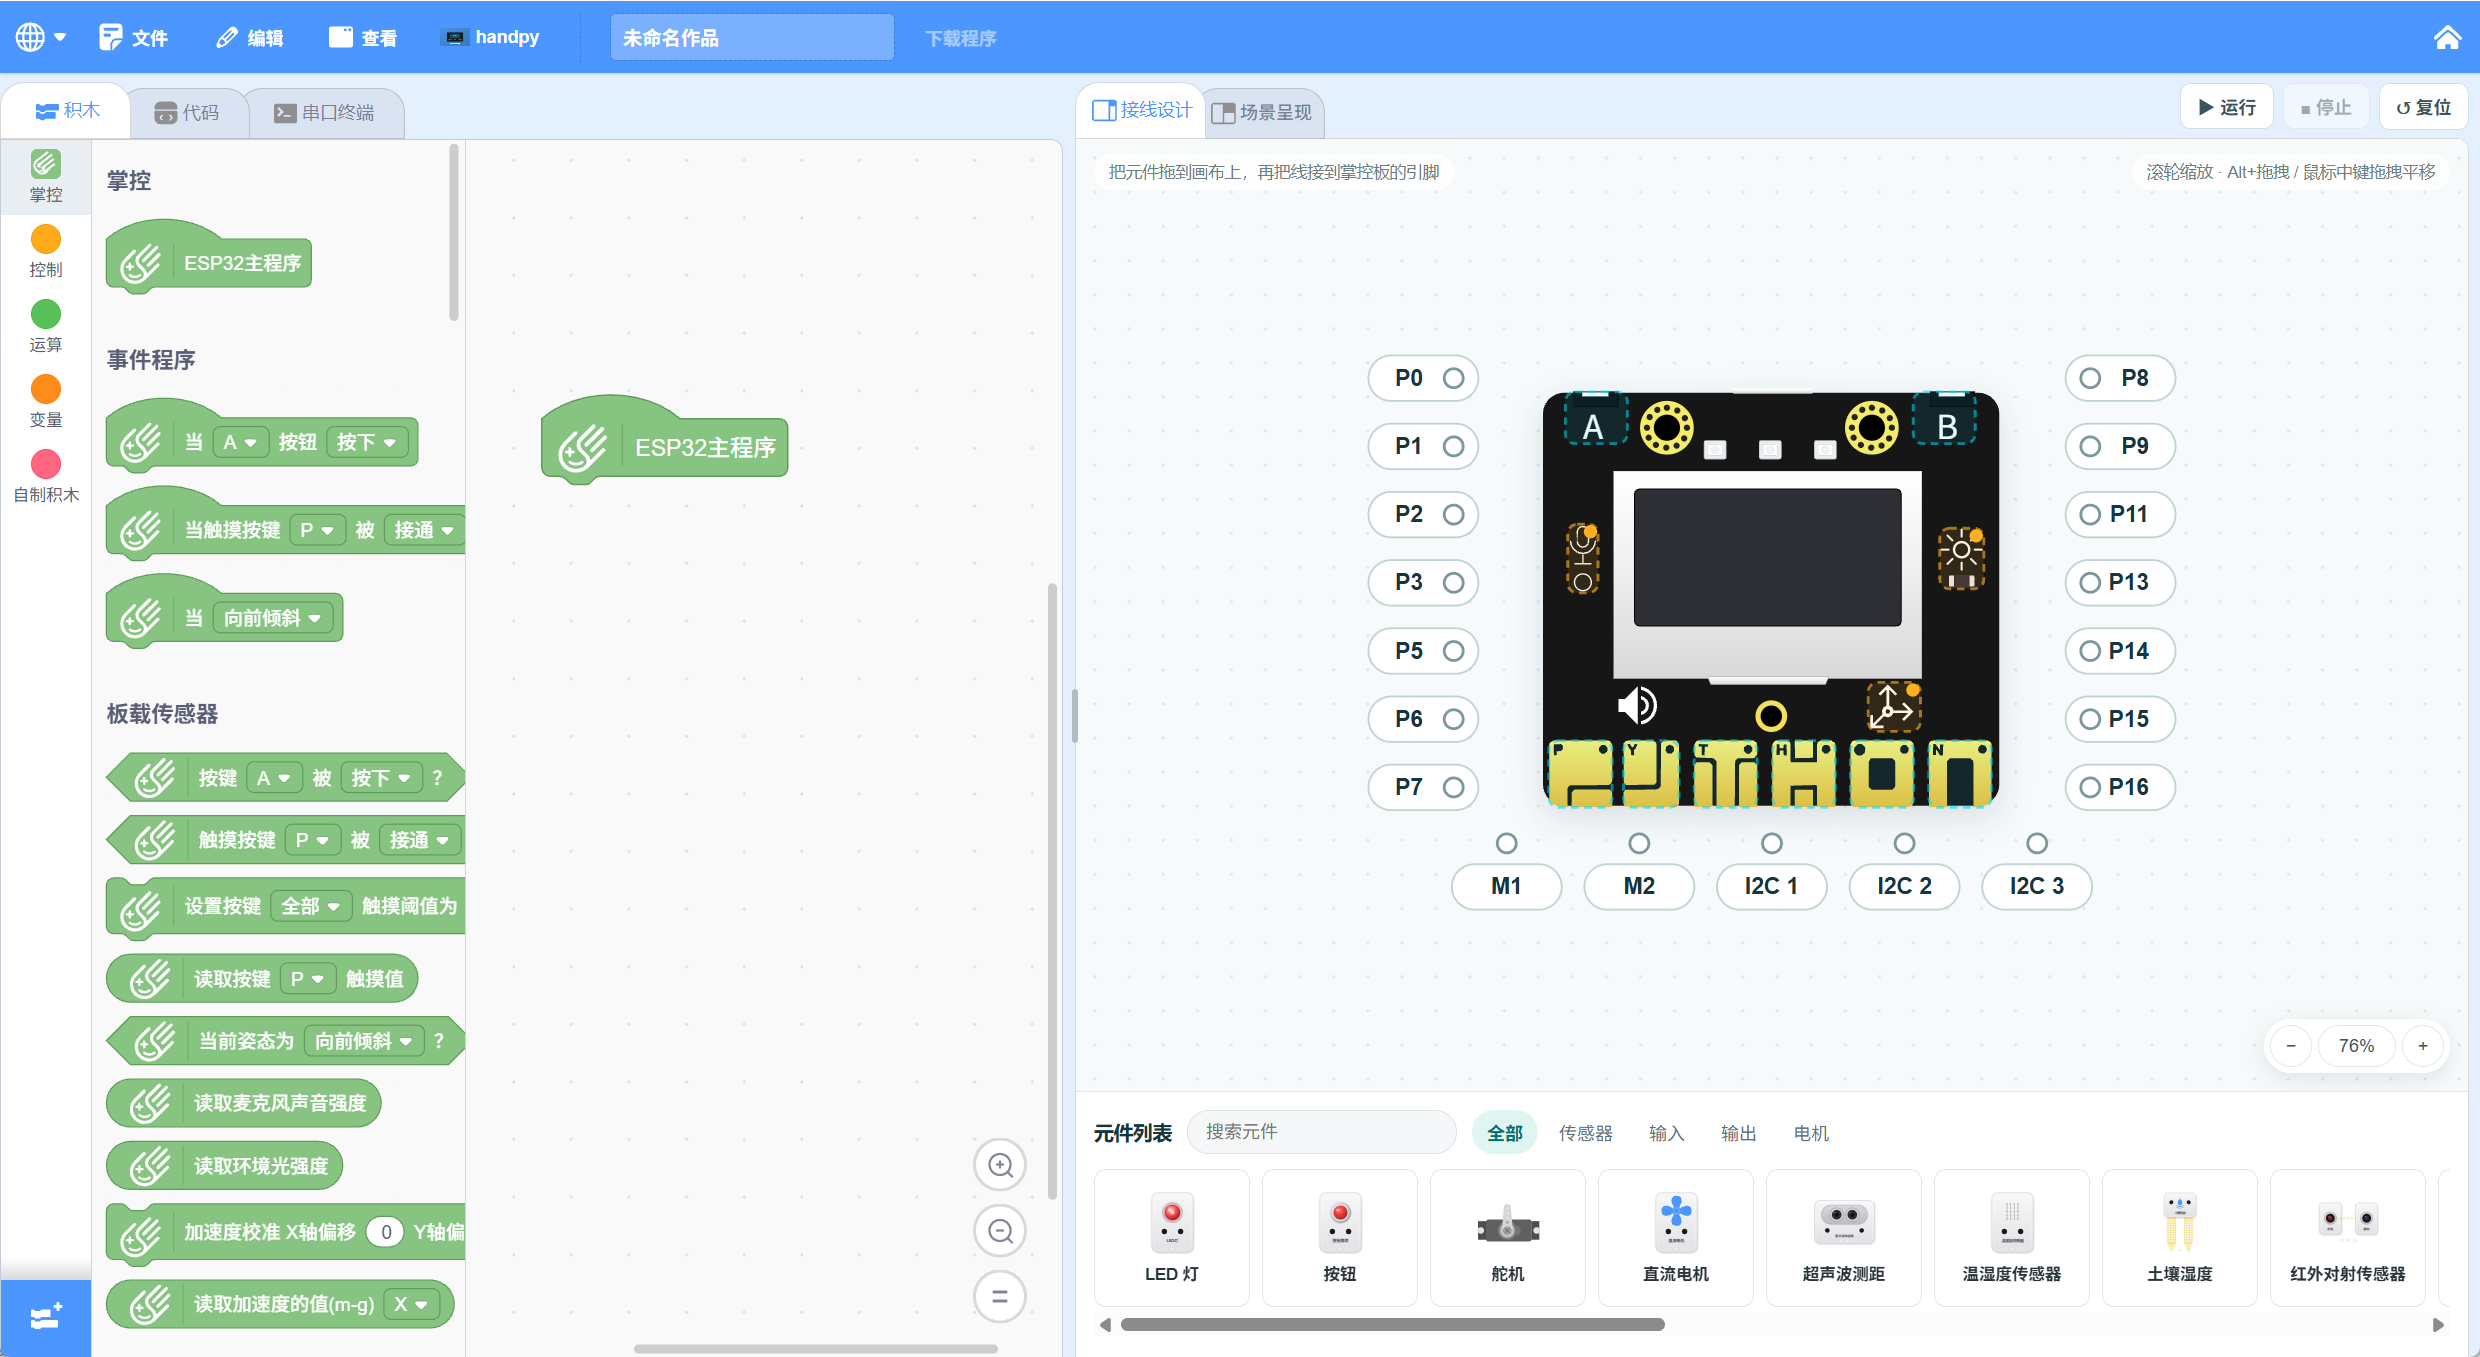Click the 复位 reset button
The width and height of the screenshot is (2480, 1357).
tap(2424, 107)
